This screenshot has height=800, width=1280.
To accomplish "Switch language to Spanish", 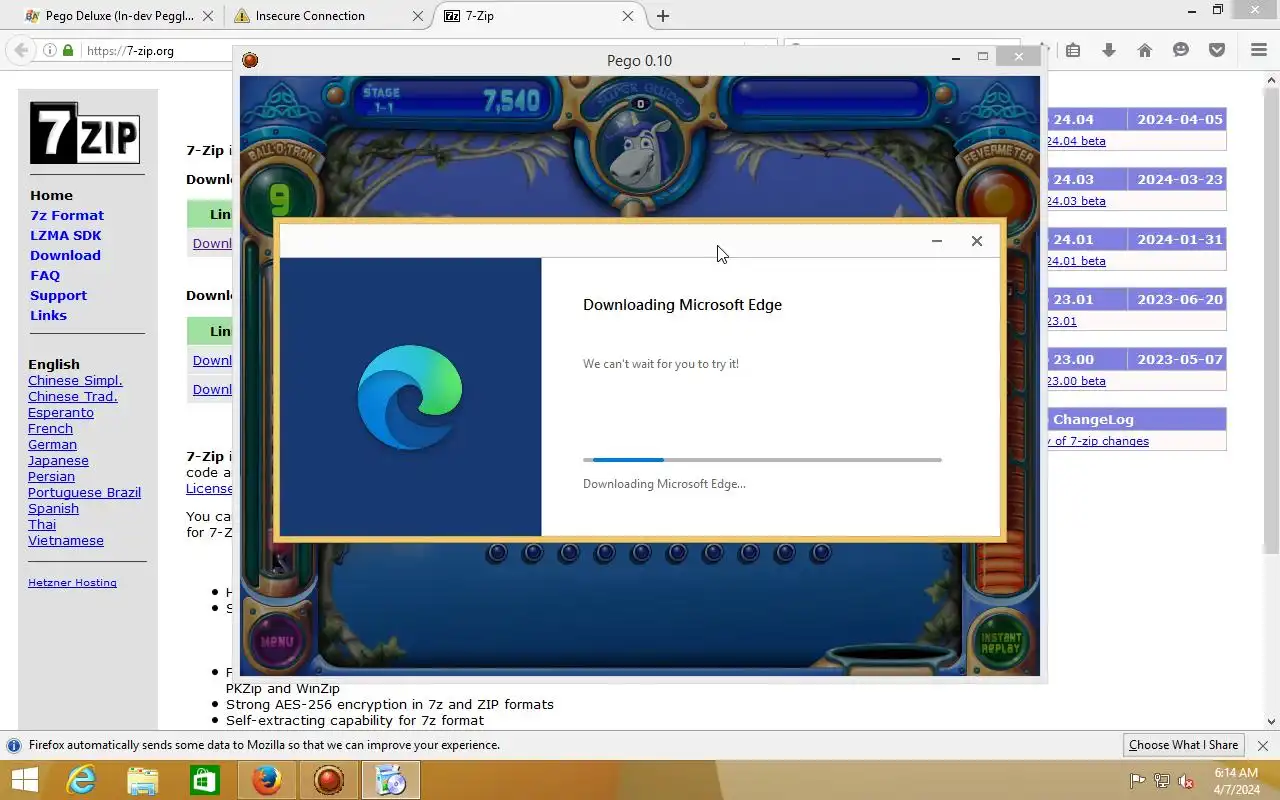I will [53, 508].
